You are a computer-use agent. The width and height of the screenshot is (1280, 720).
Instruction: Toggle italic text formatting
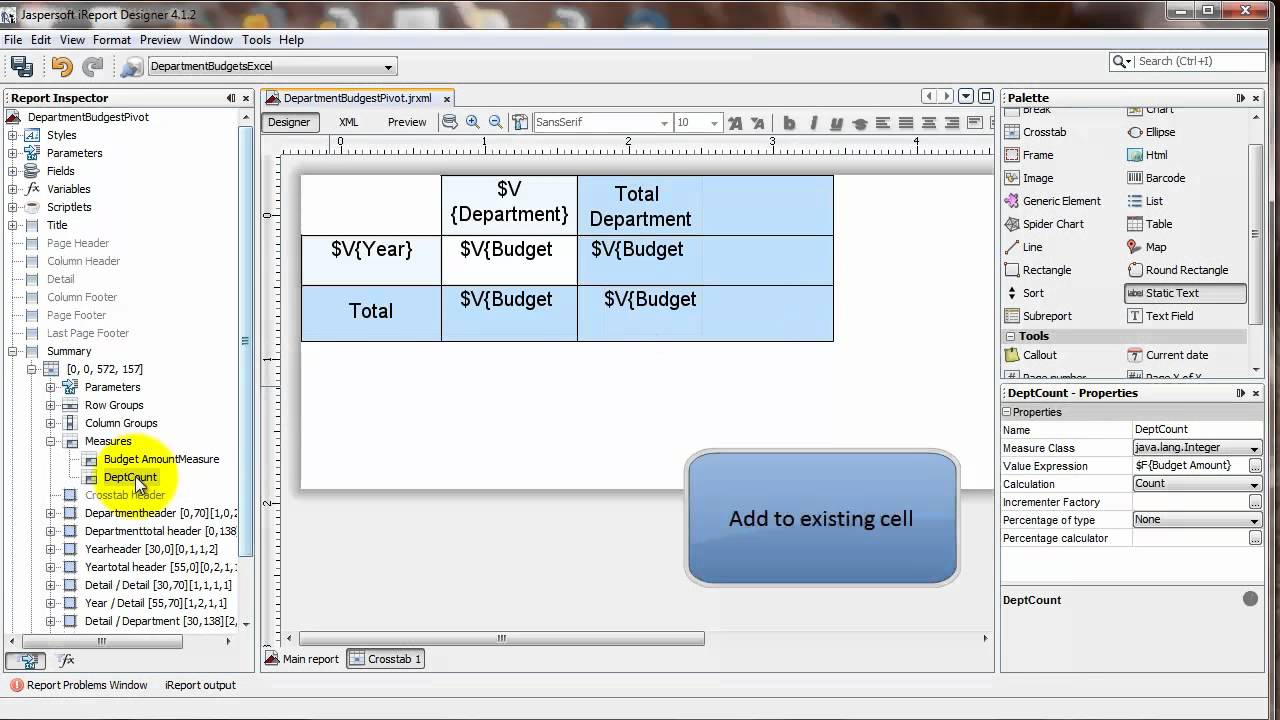[x=813, y=123]
